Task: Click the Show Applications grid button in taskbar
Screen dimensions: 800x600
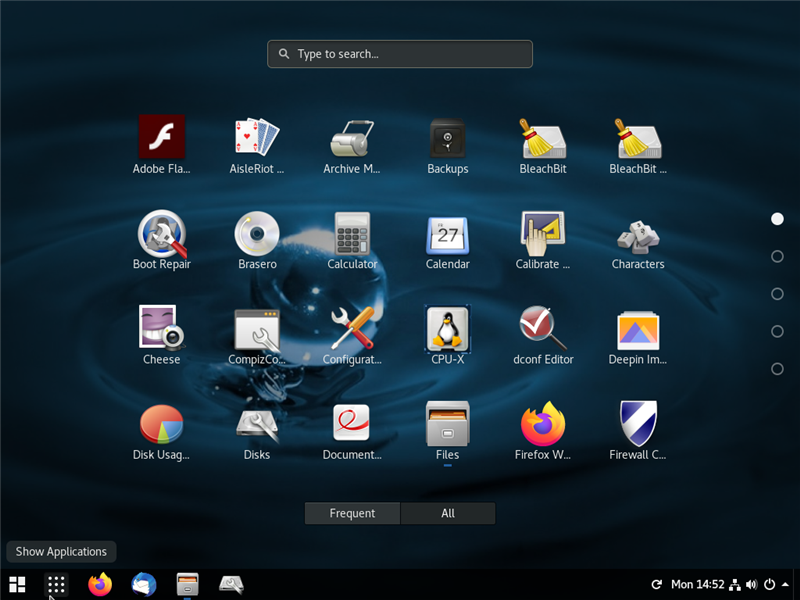Action: (56, 585)
